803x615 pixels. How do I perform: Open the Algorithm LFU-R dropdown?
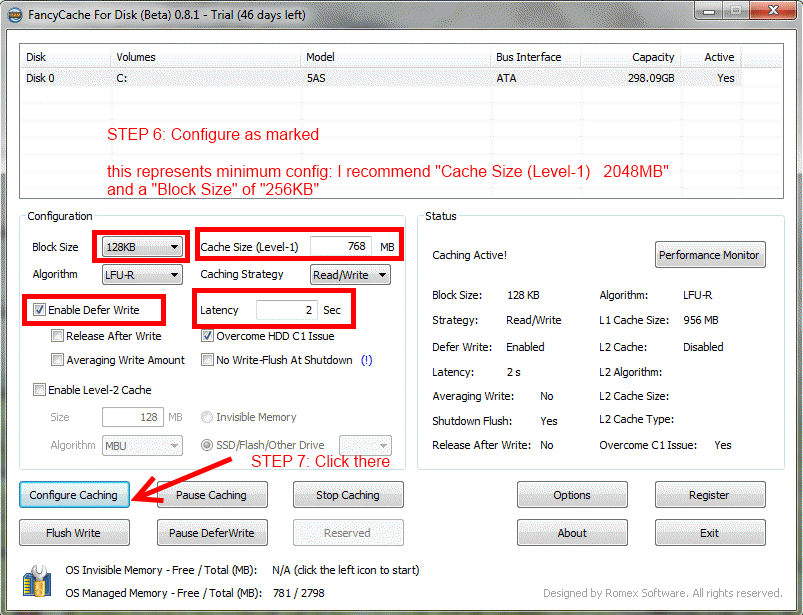(142, 275)
